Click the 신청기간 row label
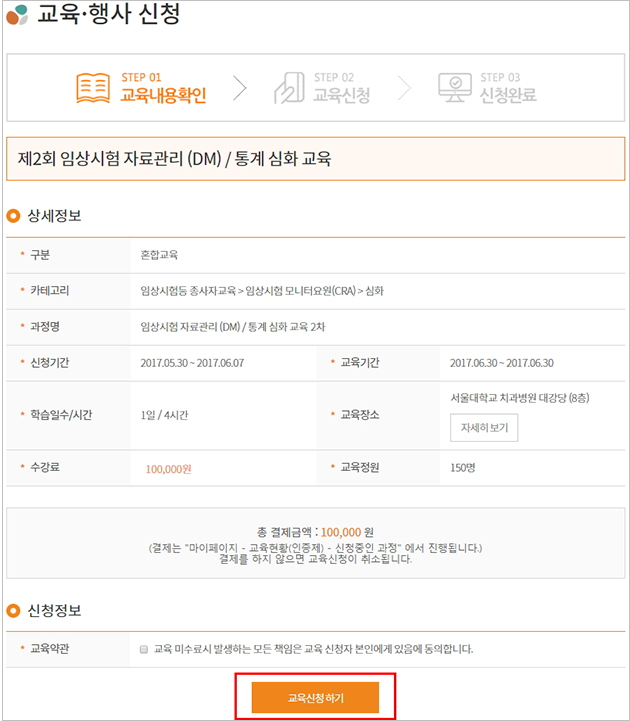This screenshot has width=630, height=721. click(50, 363)
